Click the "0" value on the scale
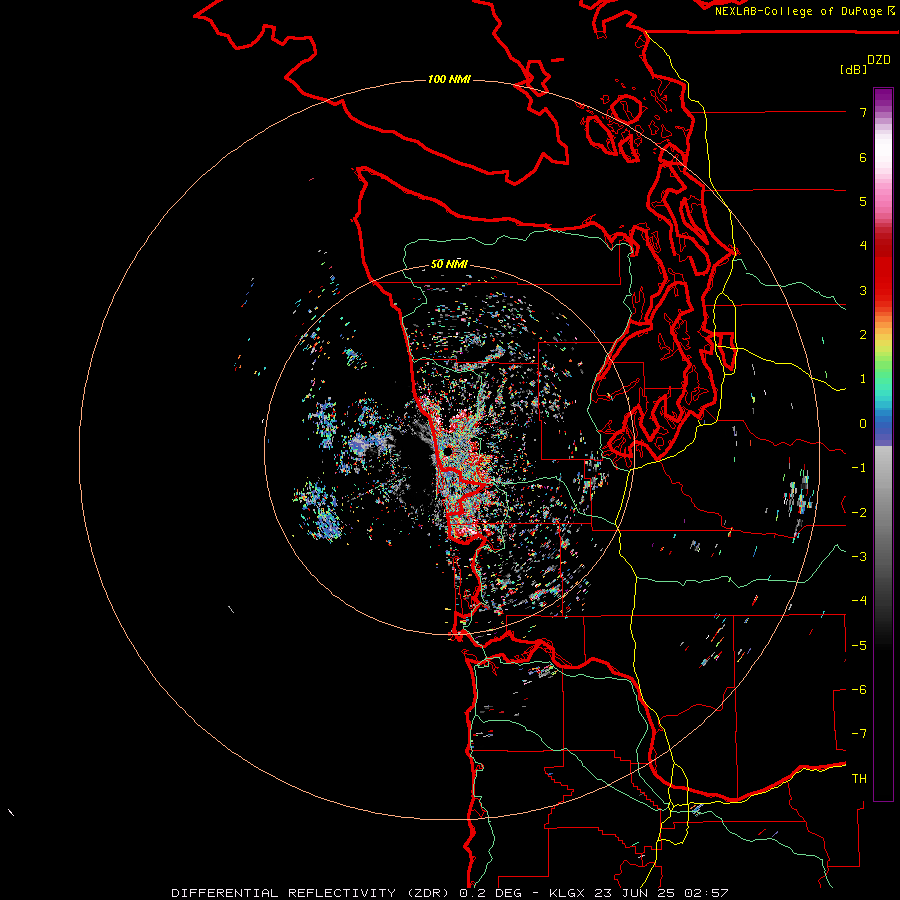 (x=863, y=424)
